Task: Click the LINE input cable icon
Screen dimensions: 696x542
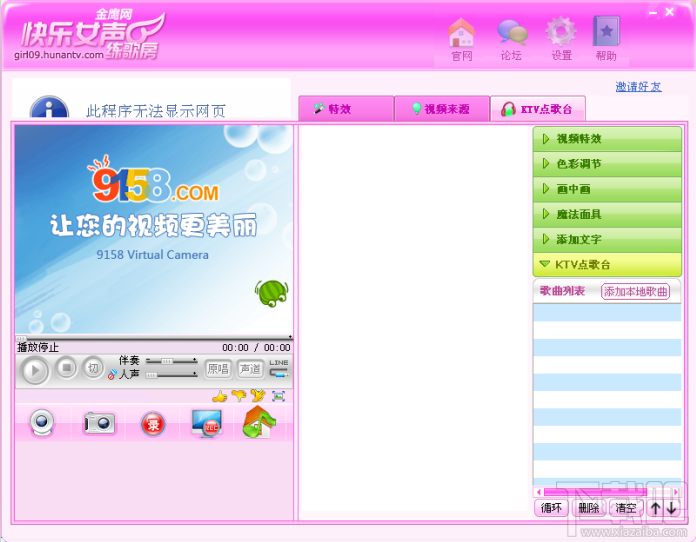Action: tap(279, 368)
